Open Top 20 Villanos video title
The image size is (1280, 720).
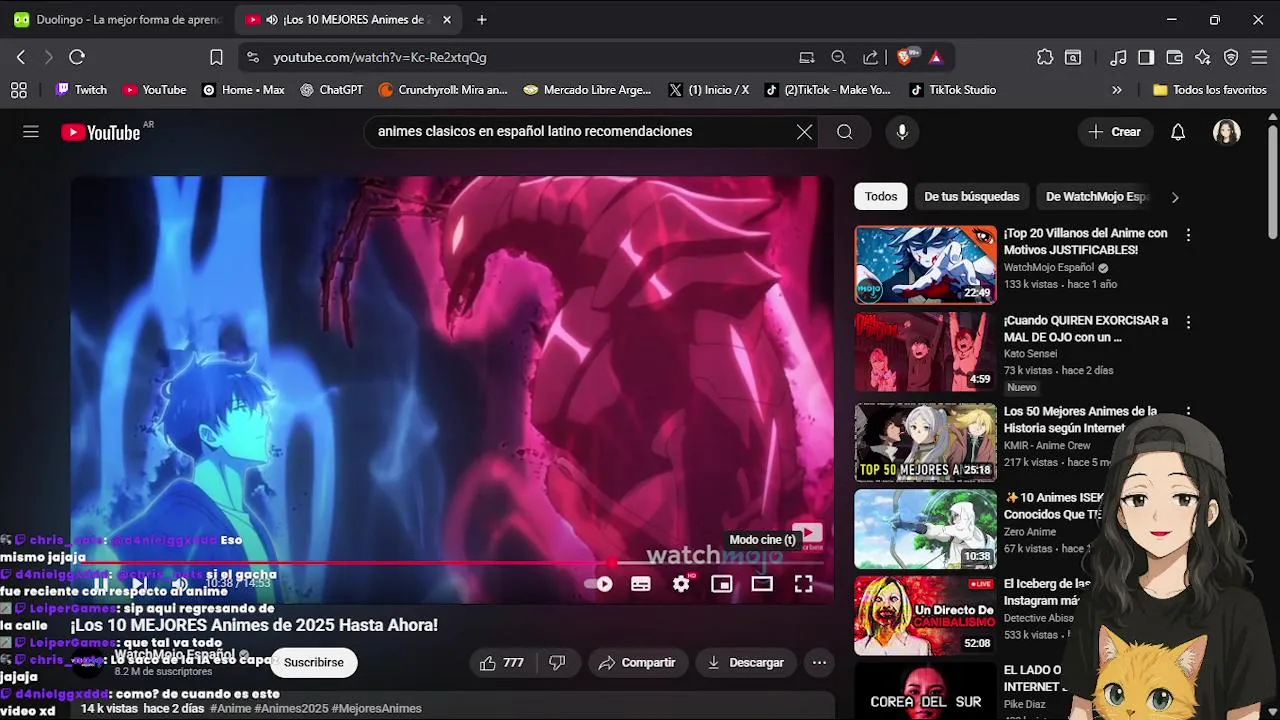click(x=1086, y=241)
